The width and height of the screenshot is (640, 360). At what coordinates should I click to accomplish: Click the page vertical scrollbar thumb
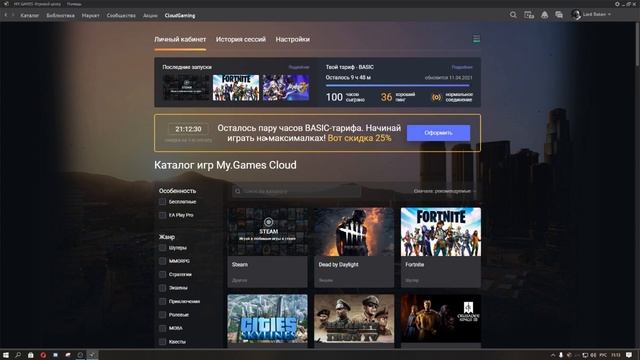(x=637, y=43)
